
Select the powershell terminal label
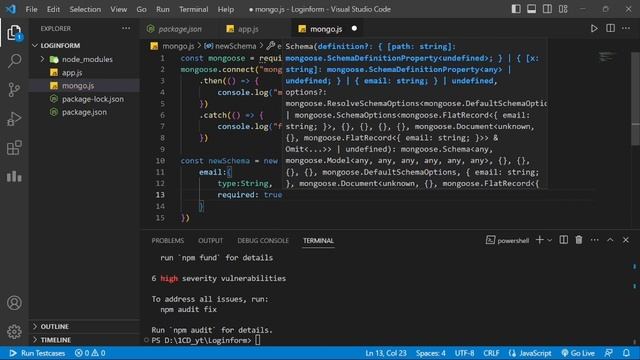click(507, 240)
